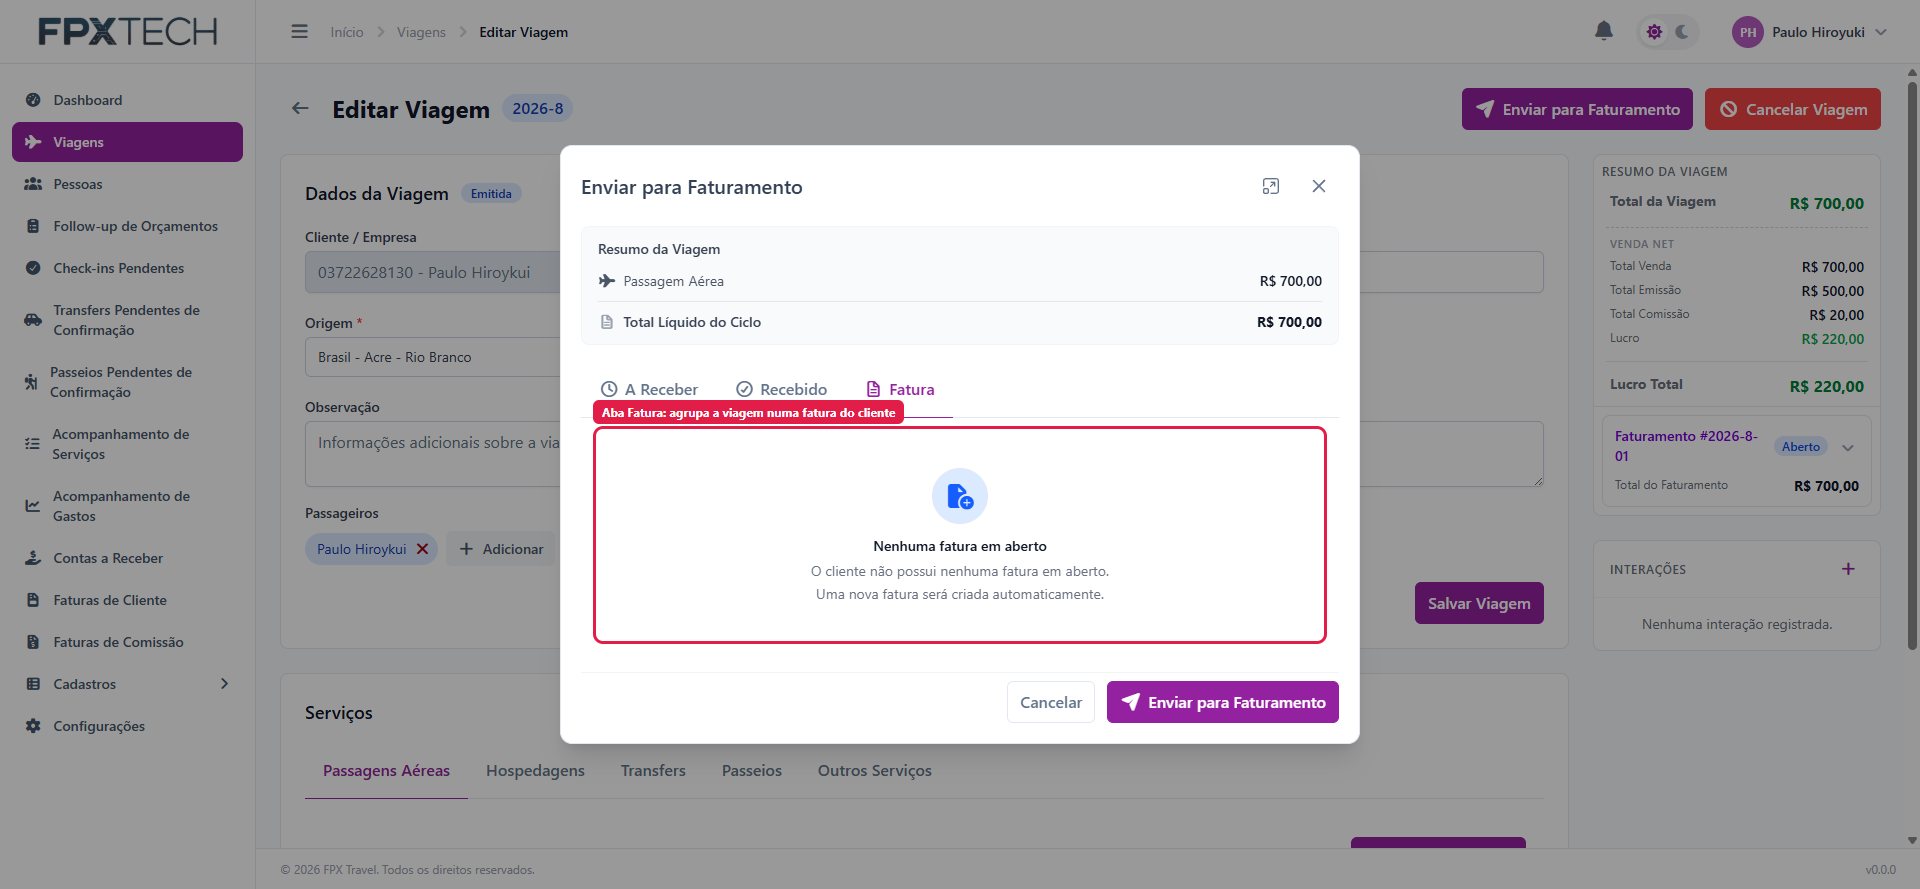
Task: Switch to dark theme moon toggle
Action: (1682, 32)
